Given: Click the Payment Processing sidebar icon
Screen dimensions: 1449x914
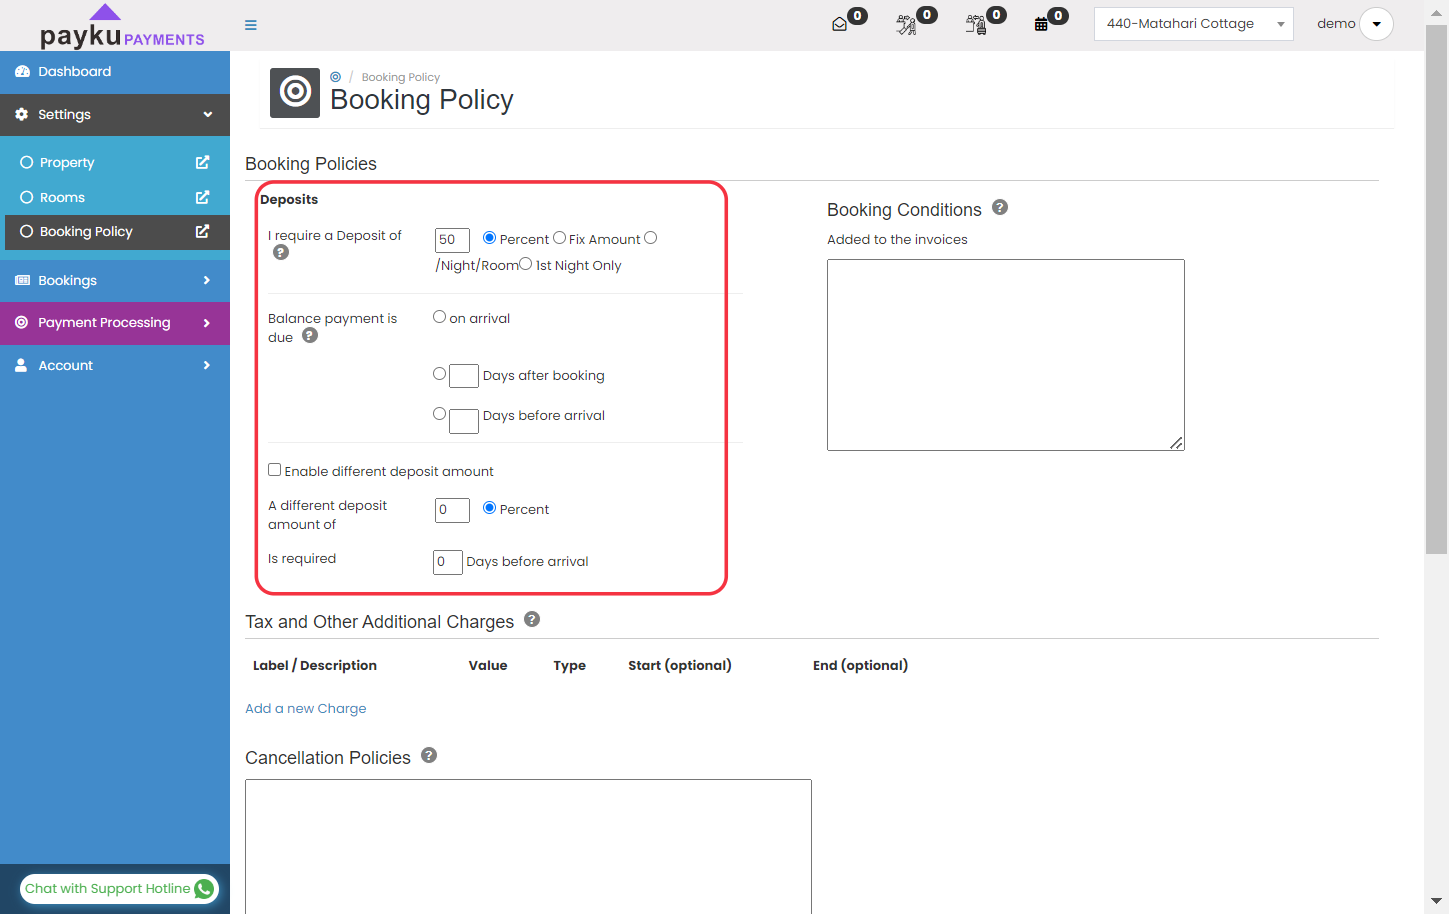Looking at the screenshot, I should (22, 323).
